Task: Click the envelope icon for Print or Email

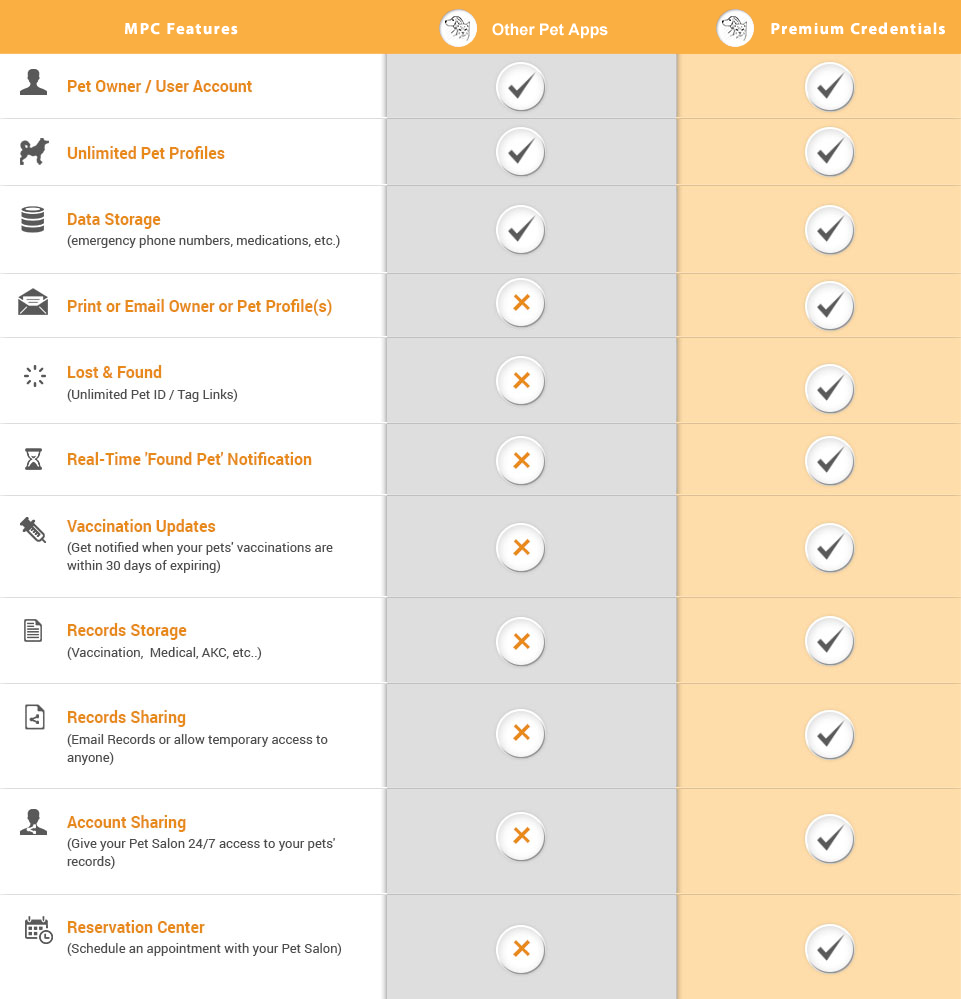Action: tap(33, 302)
